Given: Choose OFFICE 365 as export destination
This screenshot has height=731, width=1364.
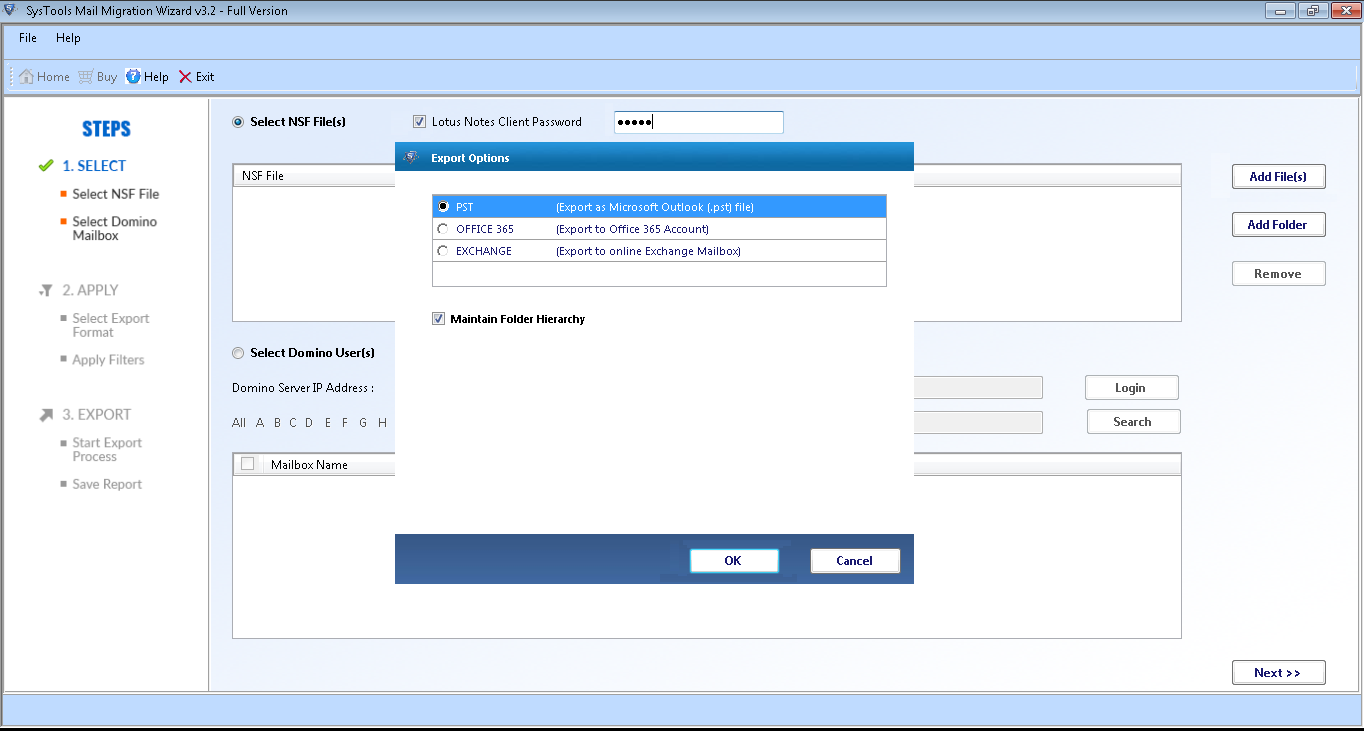Looking at the screenshot, I should point(441,228).
